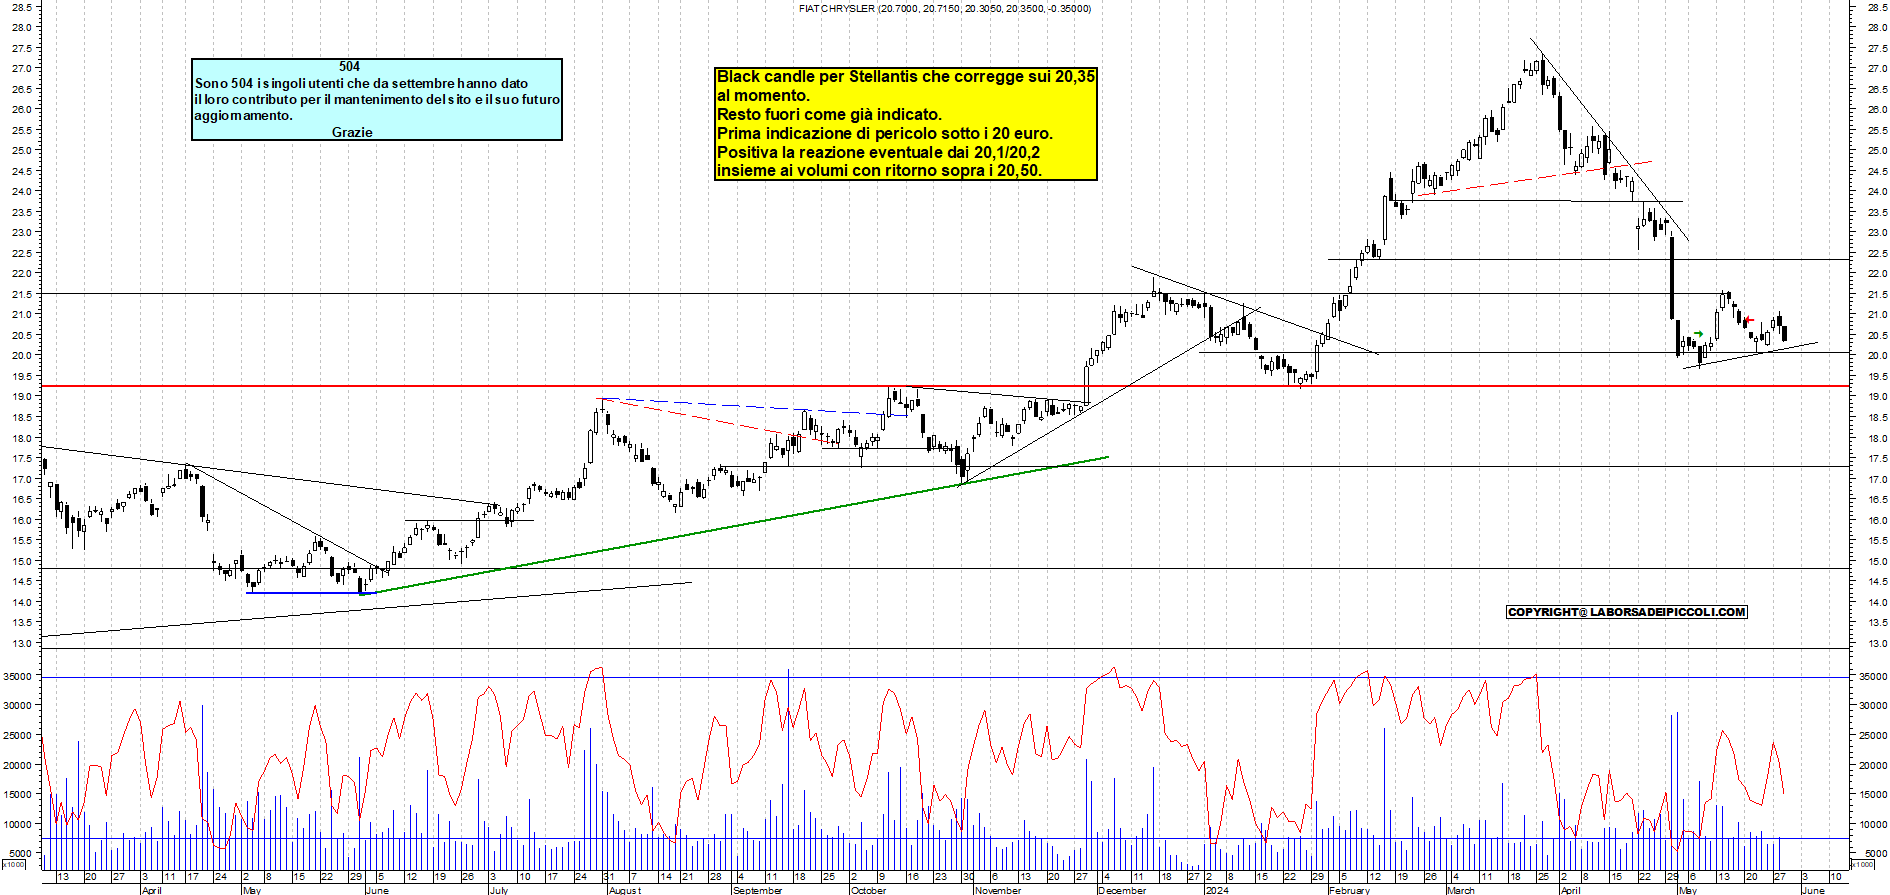
Task: Click the 'October' month label
Action: 868,890
